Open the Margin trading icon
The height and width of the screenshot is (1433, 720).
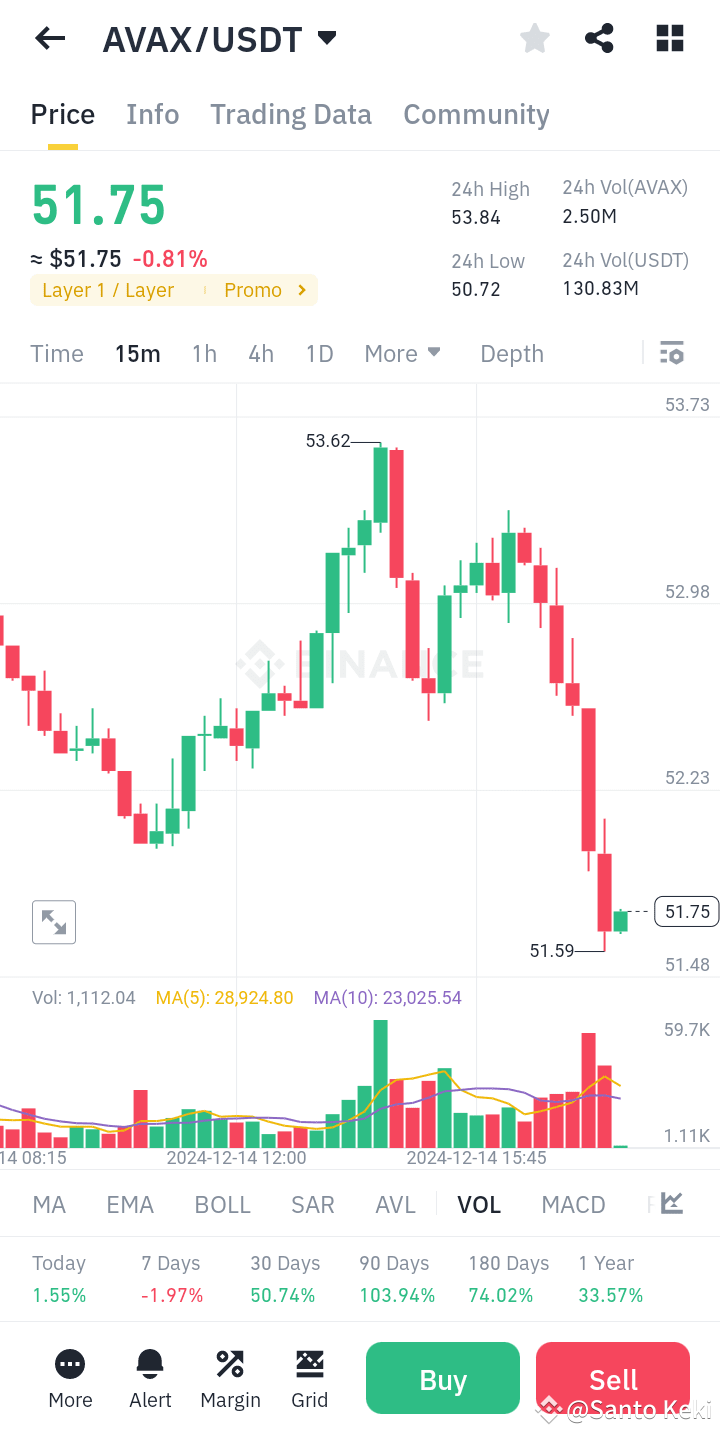pyautogui.click(x=229, y=1378)
